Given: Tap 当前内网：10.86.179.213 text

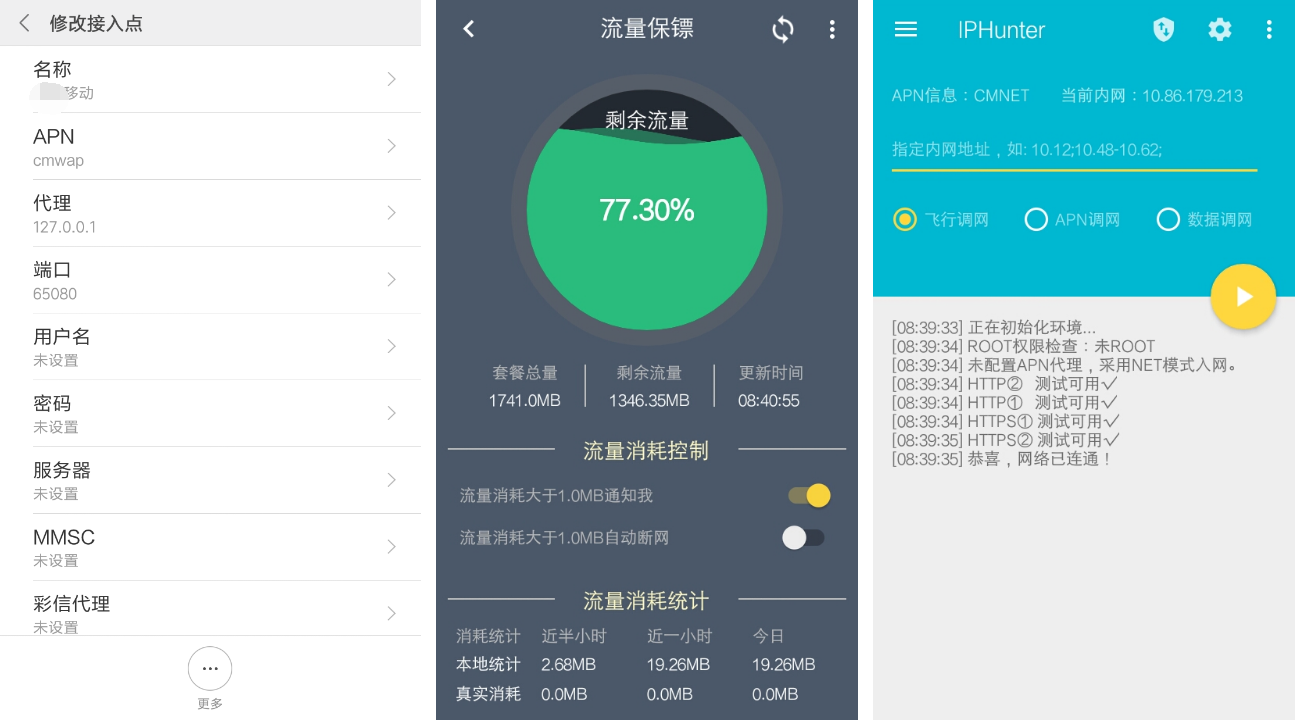Looking at the screenshot, I should click(x=1152, y=96).
